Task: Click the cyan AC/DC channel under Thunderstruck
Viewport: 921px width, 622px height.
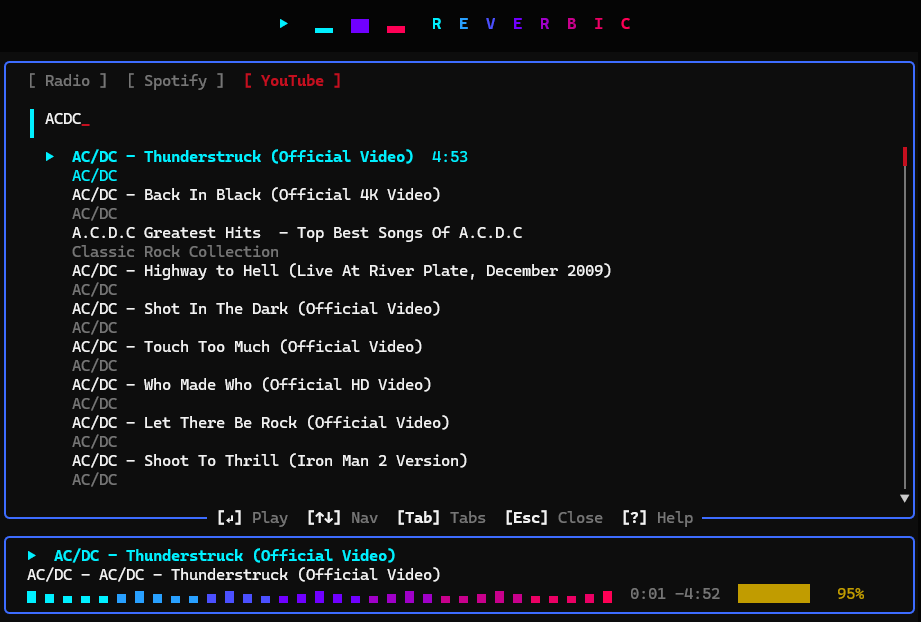Action: (95, 176)
